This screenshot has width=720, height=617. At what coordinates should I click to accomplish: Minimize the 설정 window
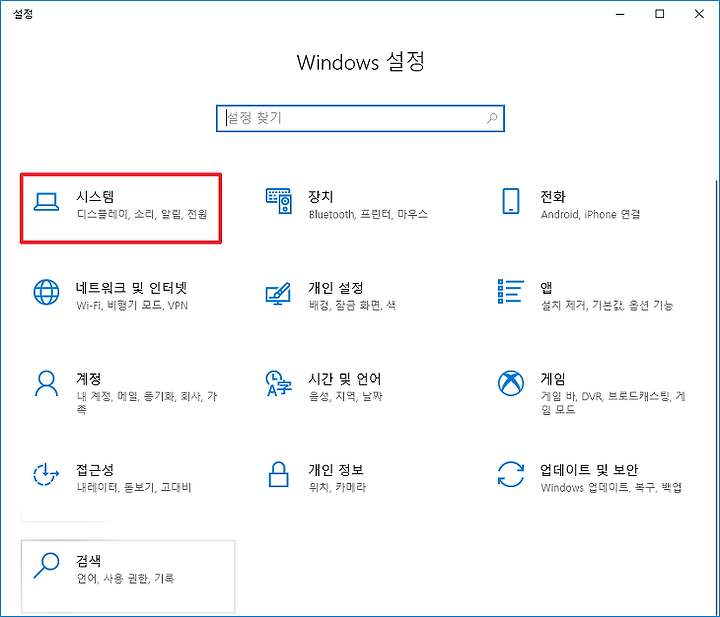pyautogui.click(x=620, y=14)
